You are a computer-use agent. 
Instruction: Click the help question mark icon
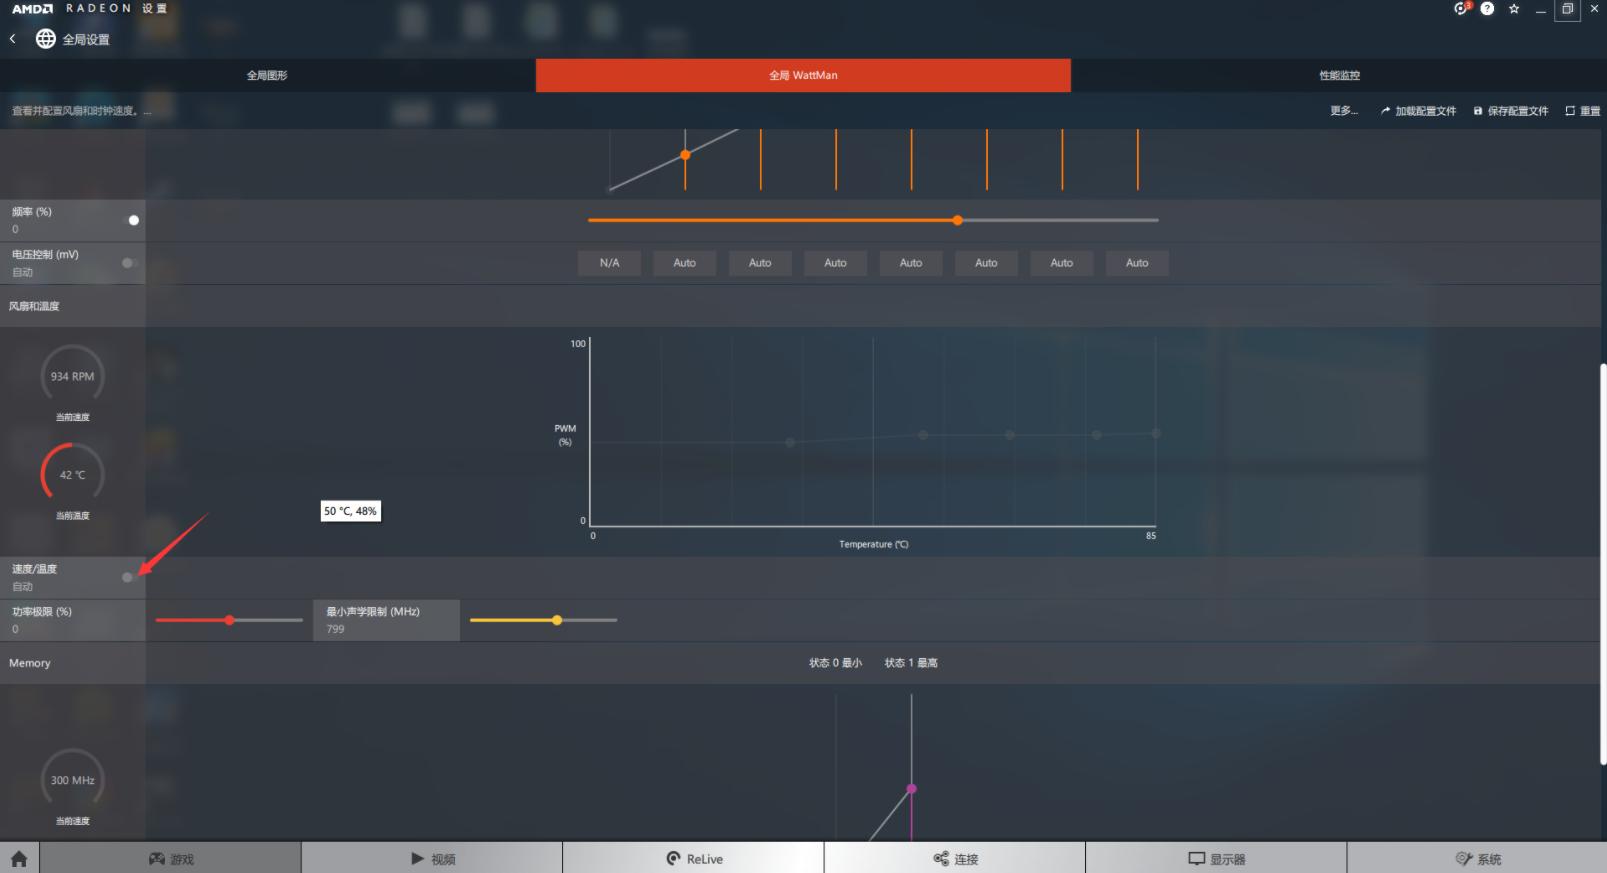pyautogui.click(x=1487, y=9)
